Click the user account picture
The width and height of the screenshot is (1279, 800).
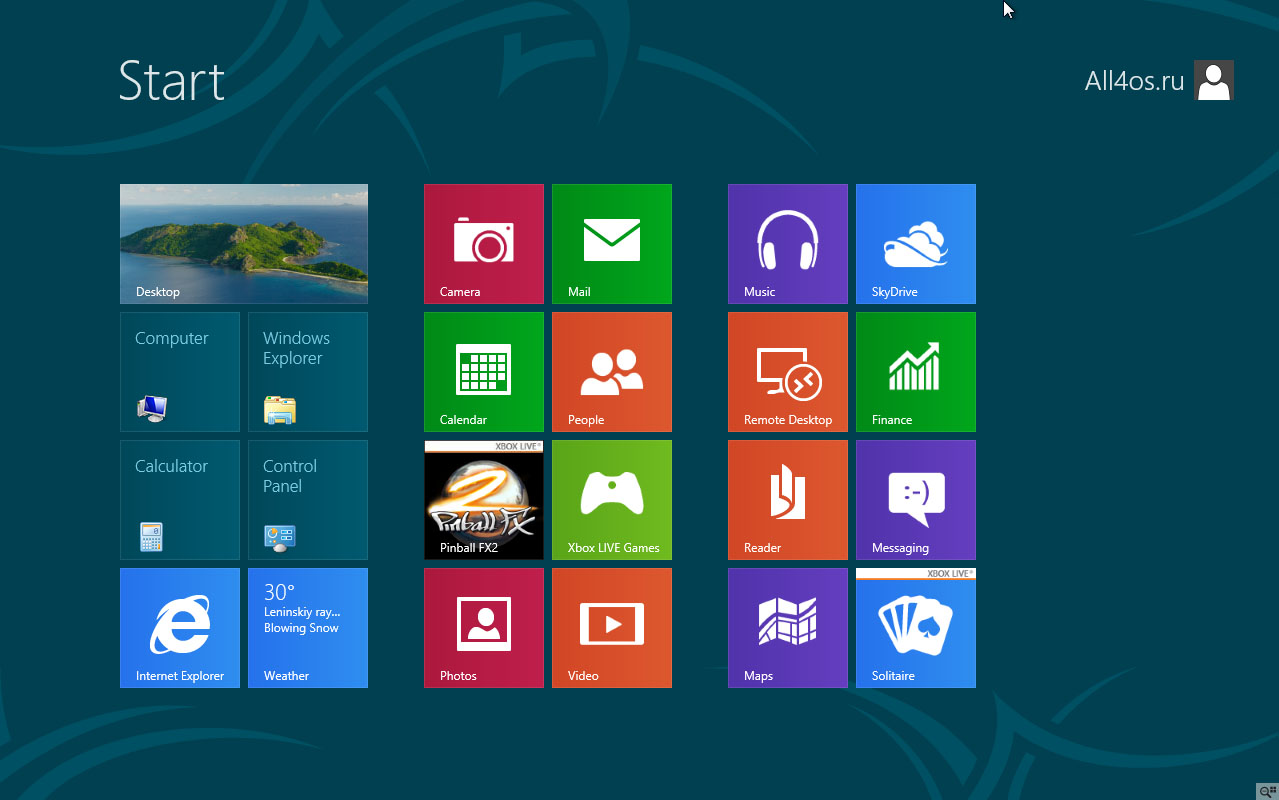point(1214,80)
